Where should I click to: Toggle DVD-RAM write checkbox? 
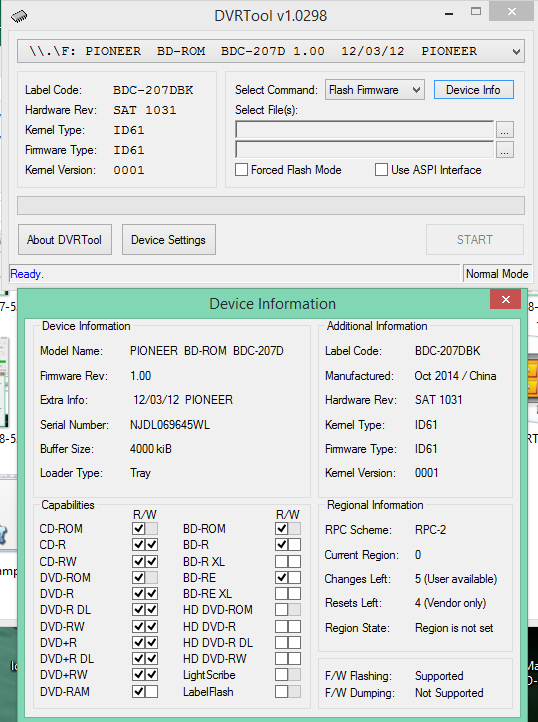point(152,692)
